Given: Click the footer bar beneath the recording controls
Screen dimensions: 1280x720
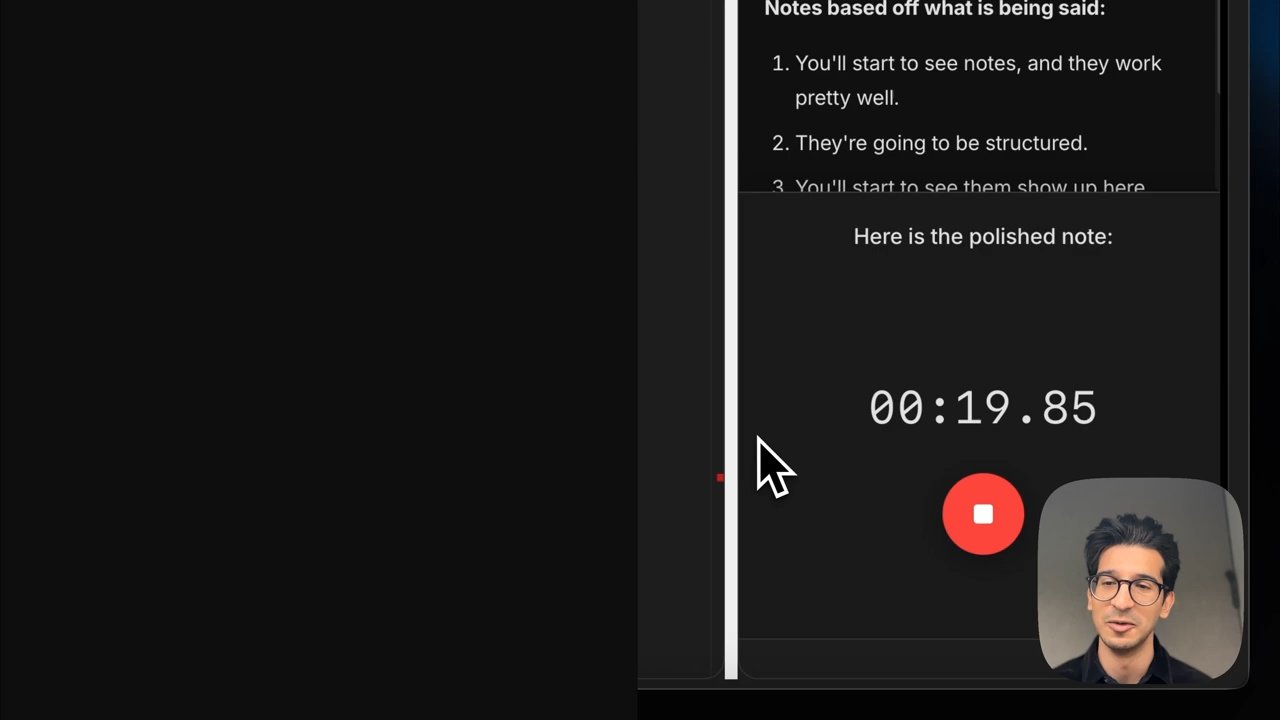Looking at the screenshot, I should [x=890, y=658].
